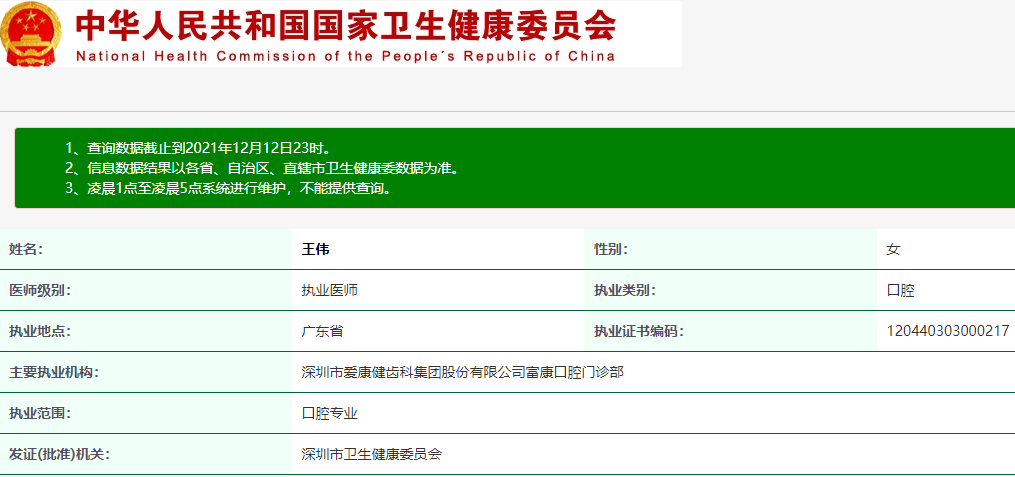This screenshot has width=1015, height=477.
Task: Click the 姓名 field label
Action: (x=26, y=249)
